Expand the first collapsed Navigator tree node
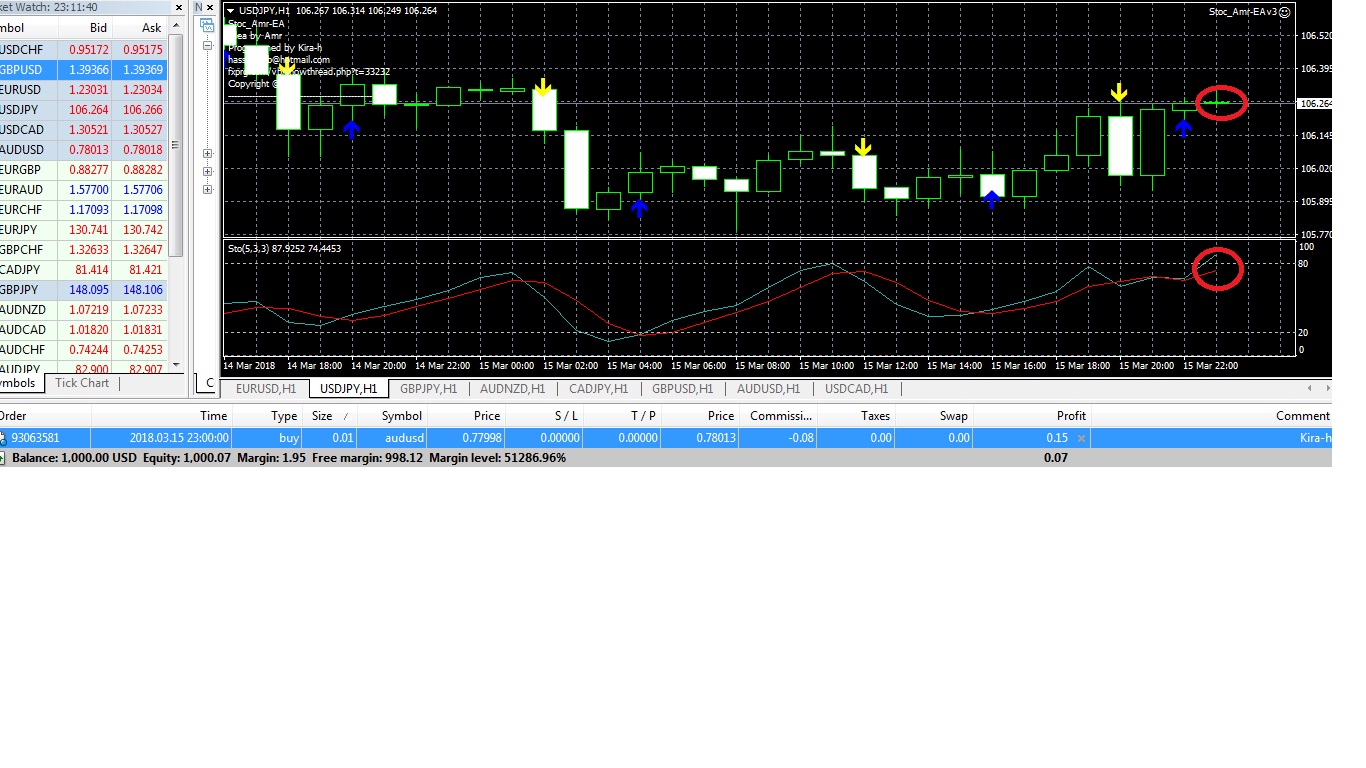 208,154
